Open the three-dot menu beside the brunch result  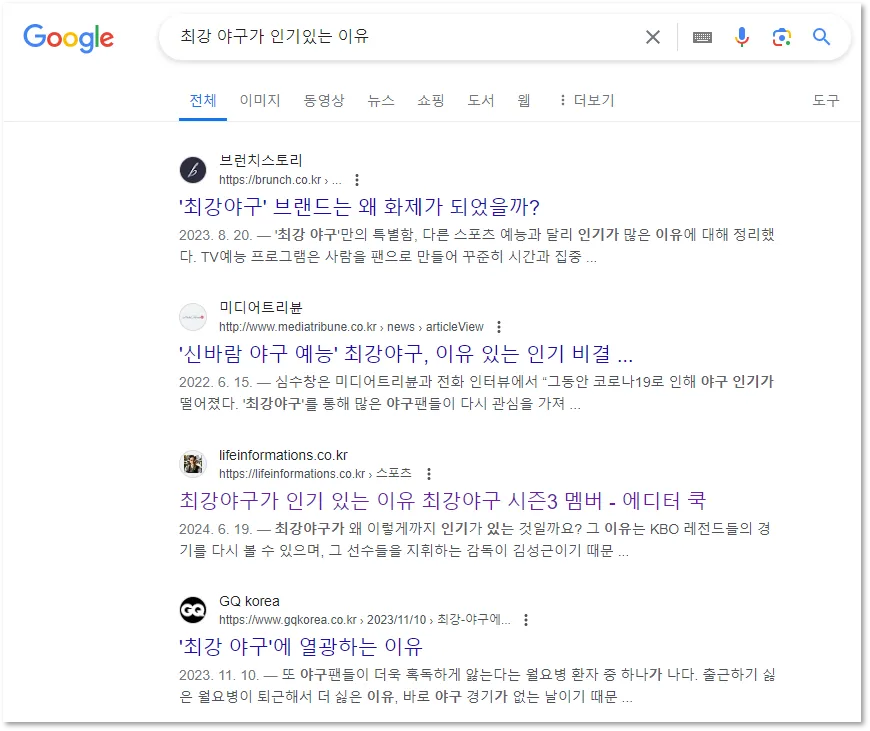point(356,180)
